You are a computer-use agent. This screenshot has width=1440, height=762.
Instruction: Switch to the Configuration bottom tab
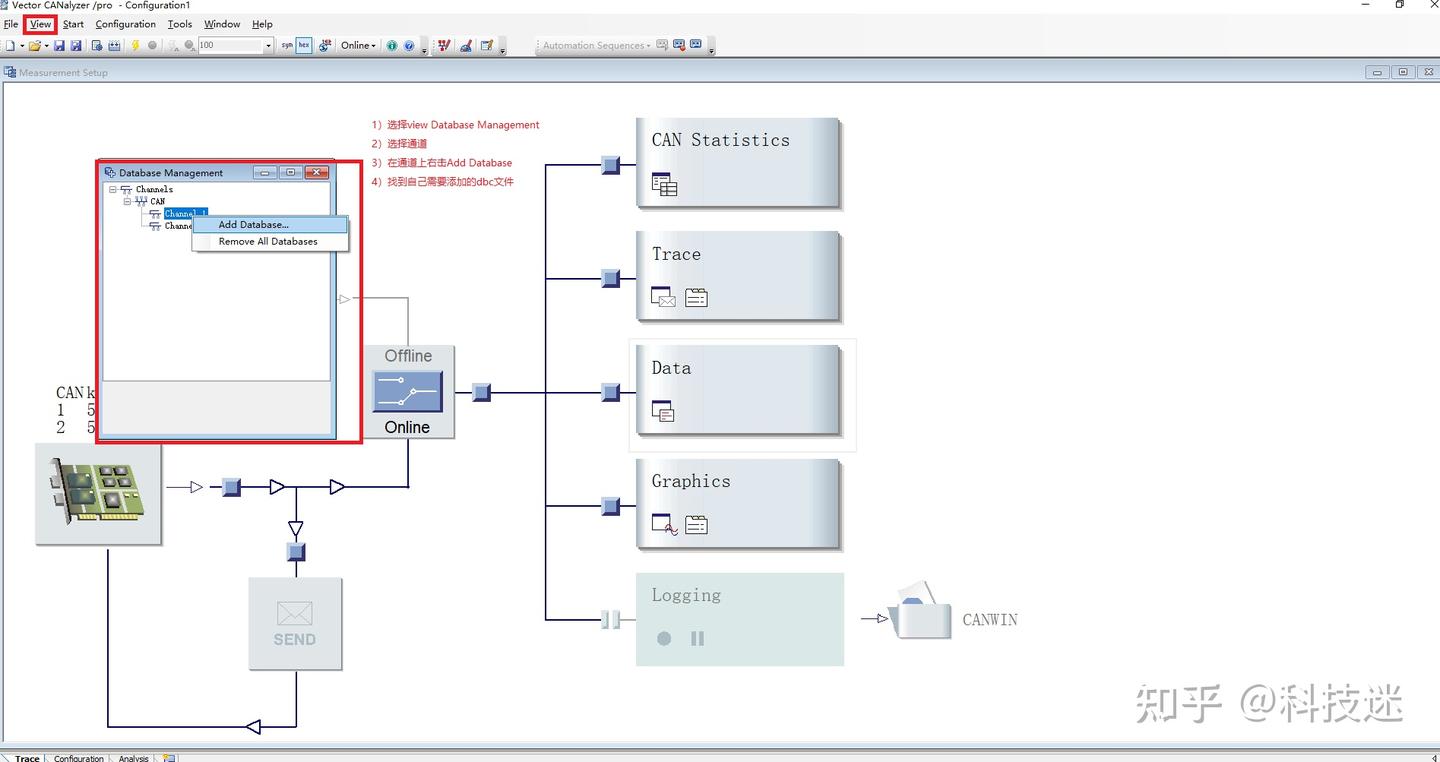coord(79,758)
